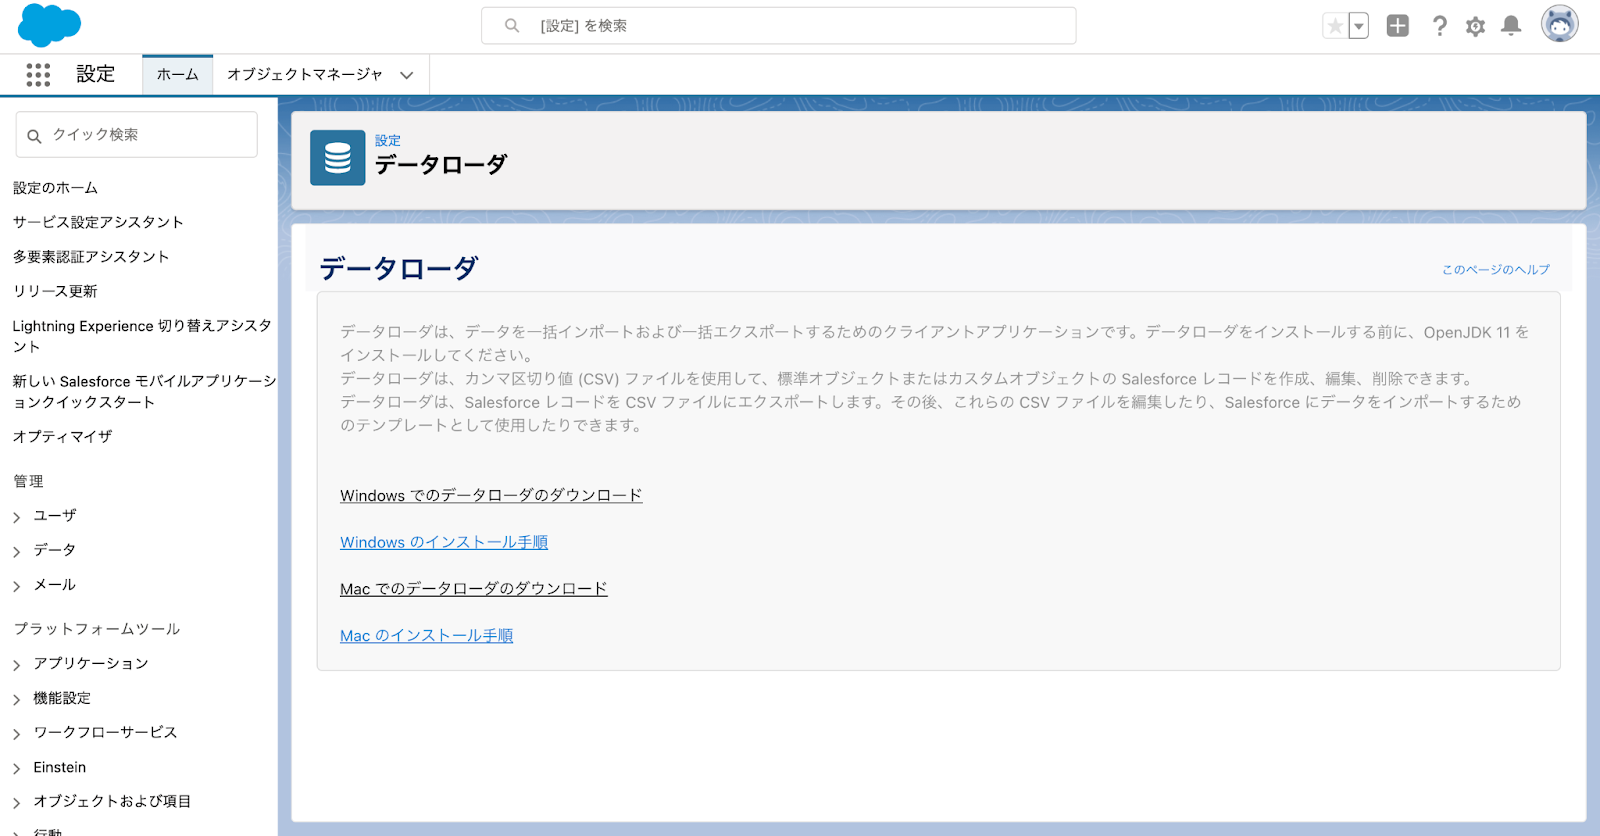Screen dimensions: 1600x836
Task: Open the favorites list dropdown arrow
Action: click(1359, 26)
